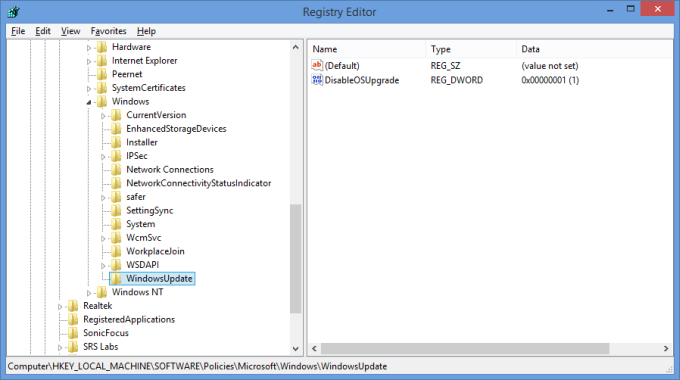Minimize the Registry Editor window
Image resolution: width=680 pixels, height=380 pixels.
pyautogui.click(x=610, y=10)
